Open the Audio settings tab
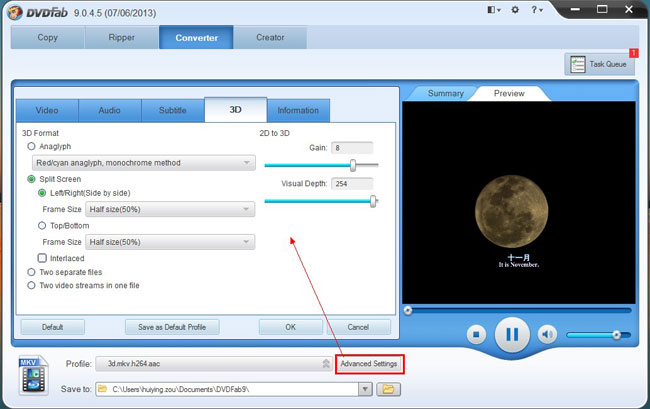Screen dimensions: 650x409 pos(109,110)
